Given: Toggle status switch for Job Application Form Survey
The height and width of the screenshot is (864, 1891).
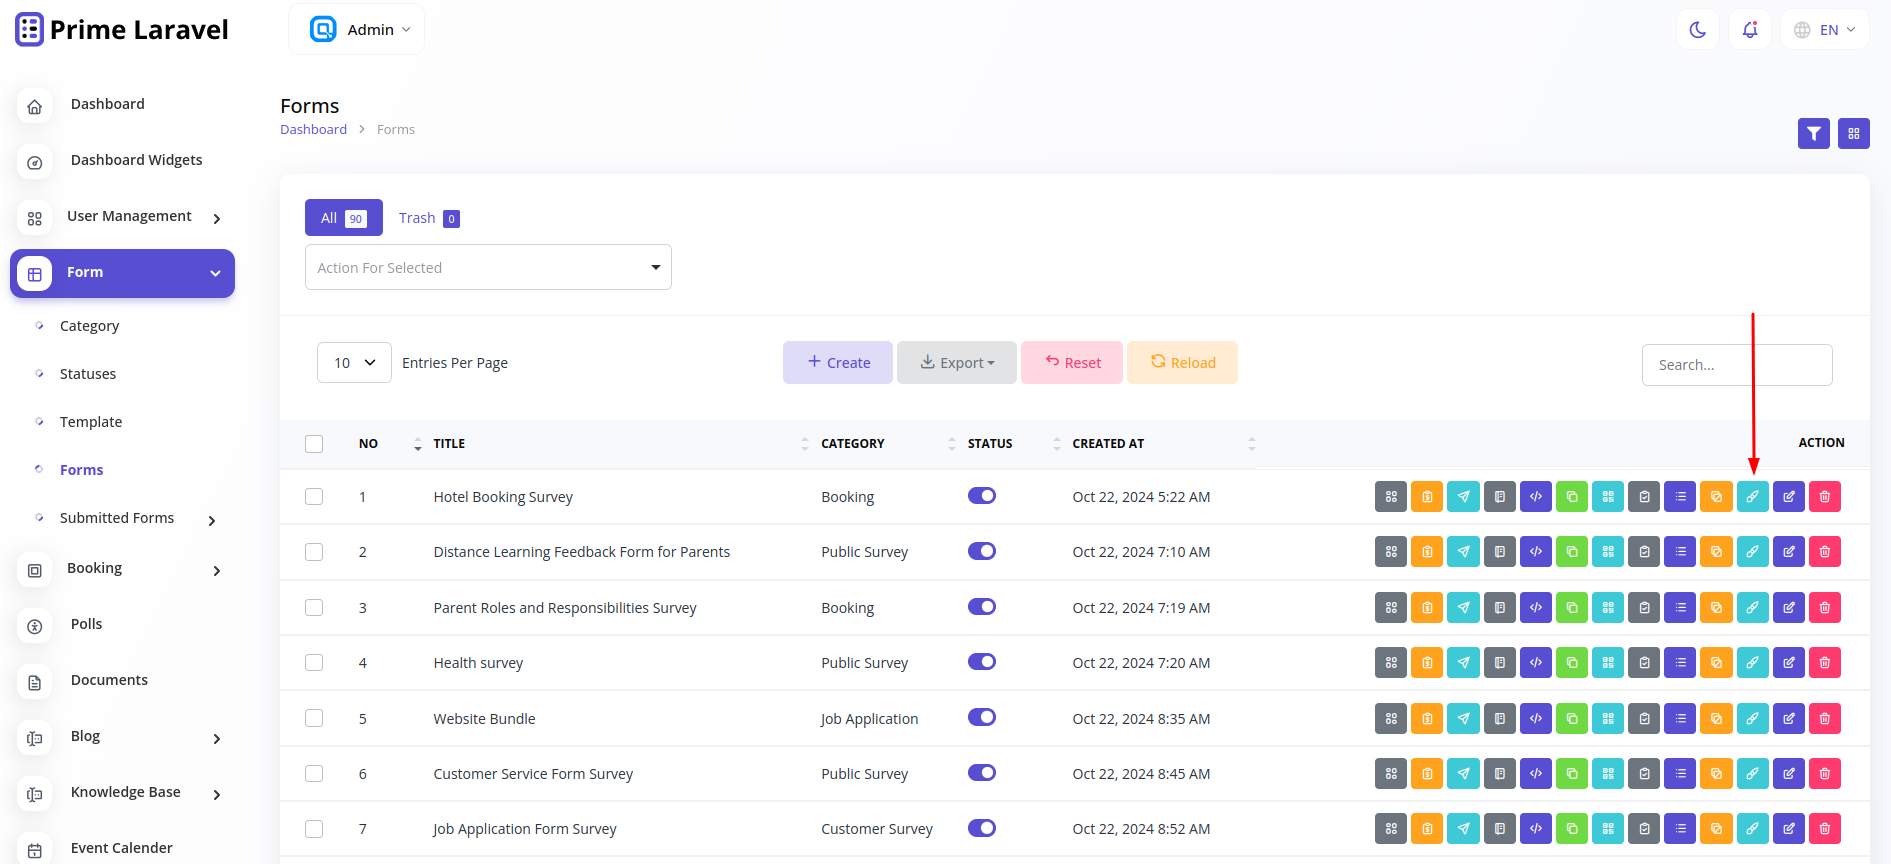Looking at the screenshot, I should 982,828.
